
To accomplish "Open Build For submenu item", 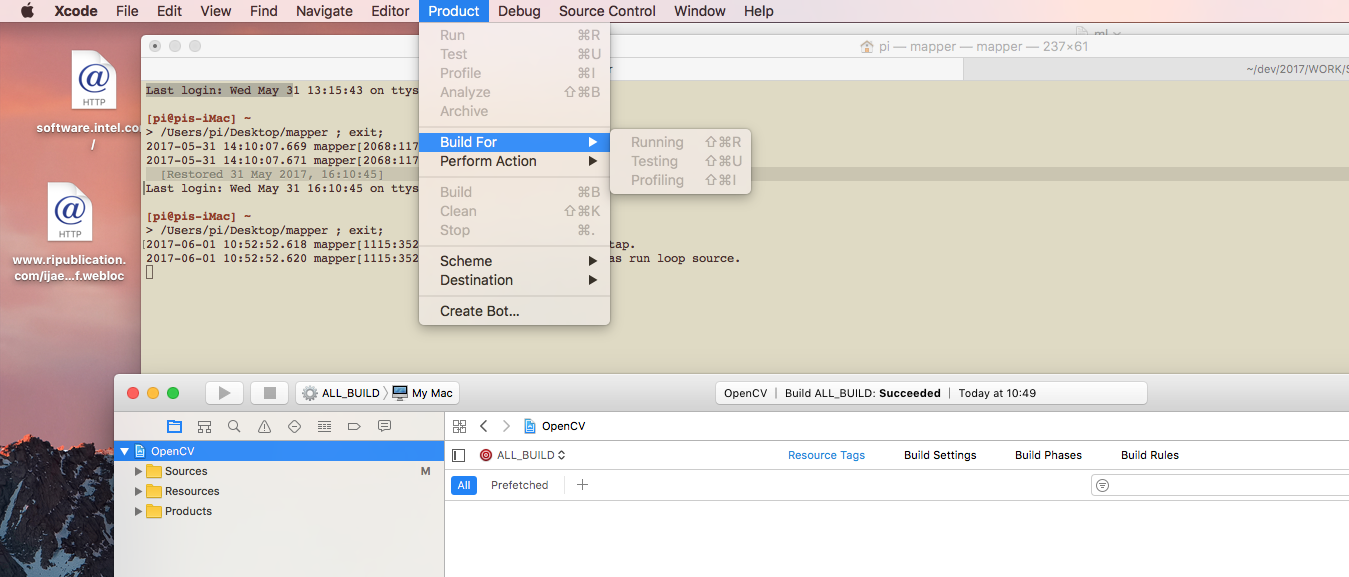I will (x=514, y=142).
